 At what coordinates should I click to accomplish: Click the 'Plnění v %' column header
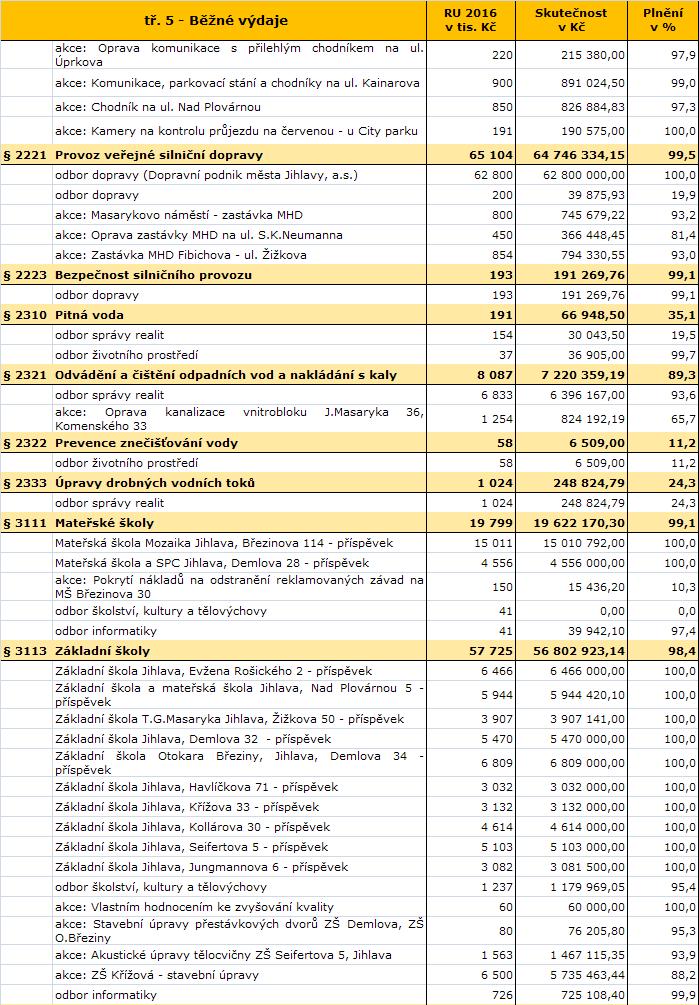click(x=663, y=21)
